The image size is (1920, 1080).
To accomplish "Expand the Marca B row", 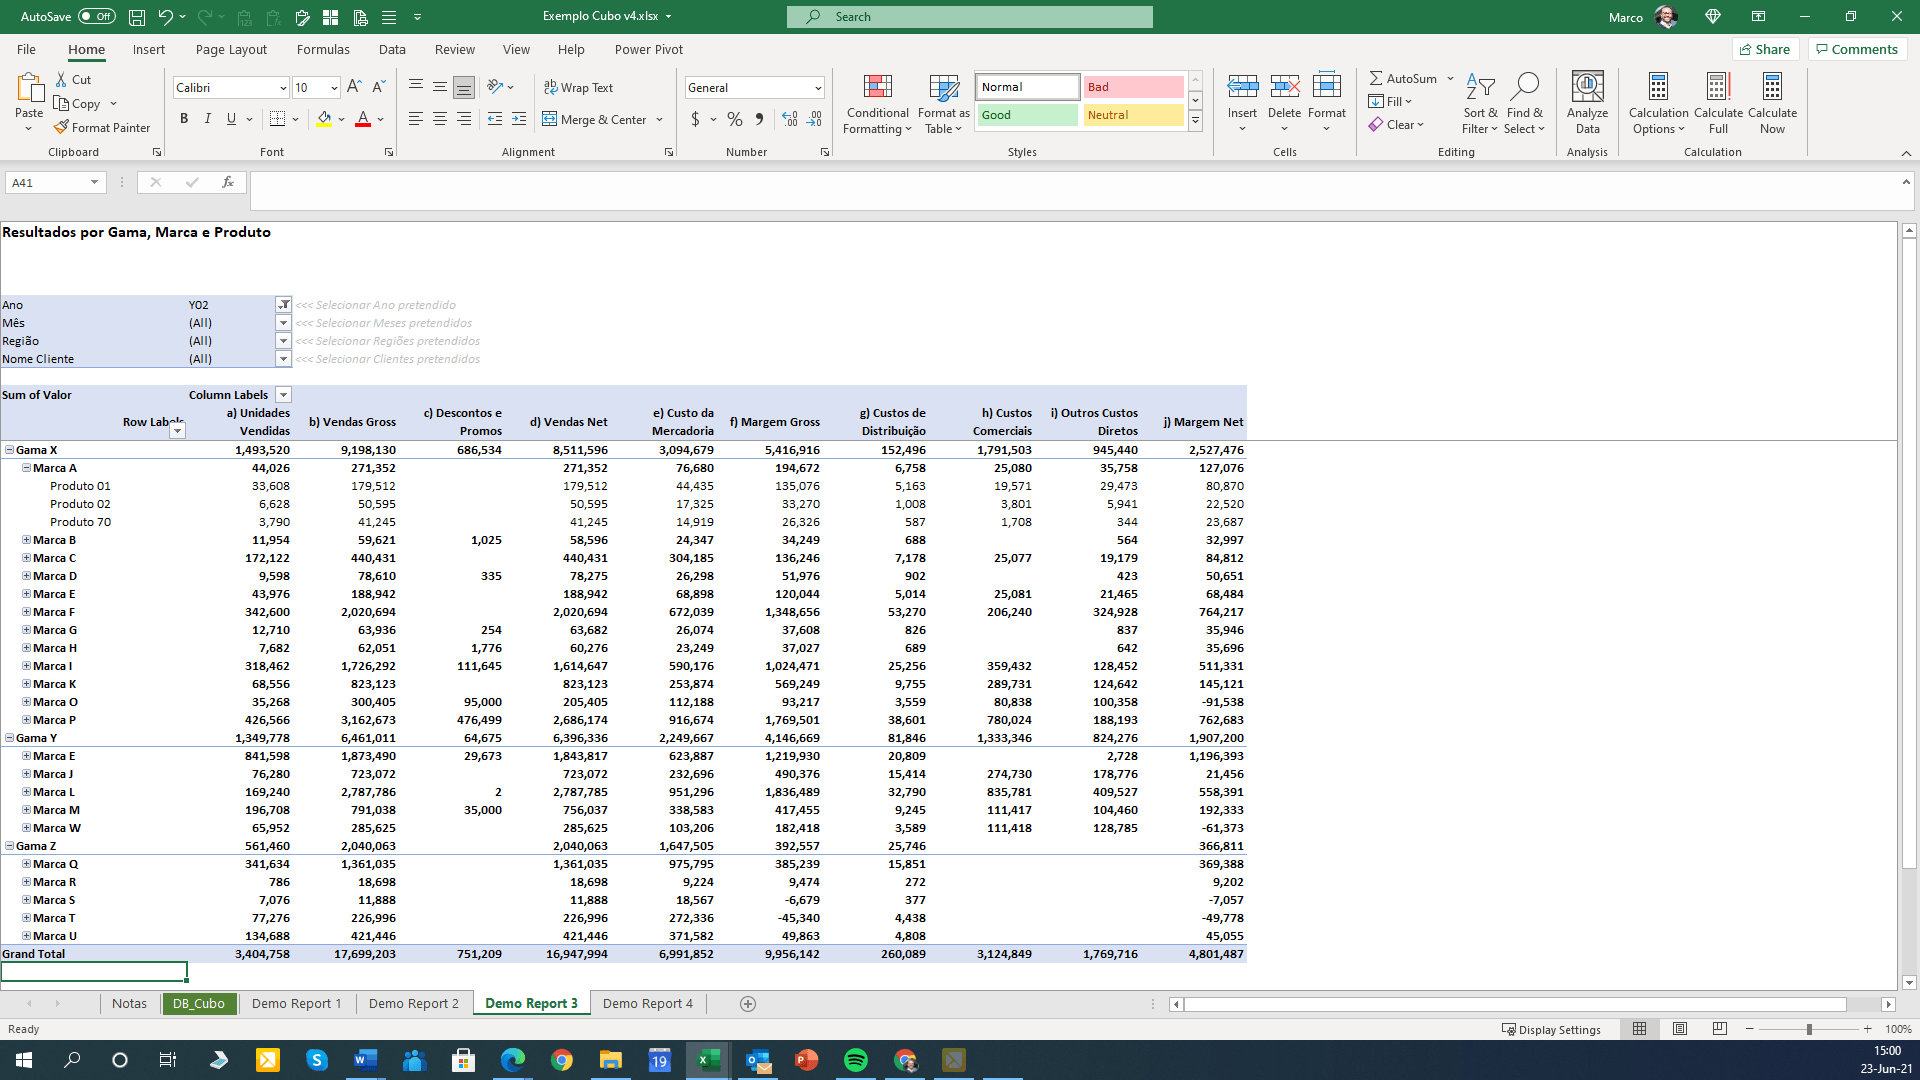I will click(x=27, y=540).
